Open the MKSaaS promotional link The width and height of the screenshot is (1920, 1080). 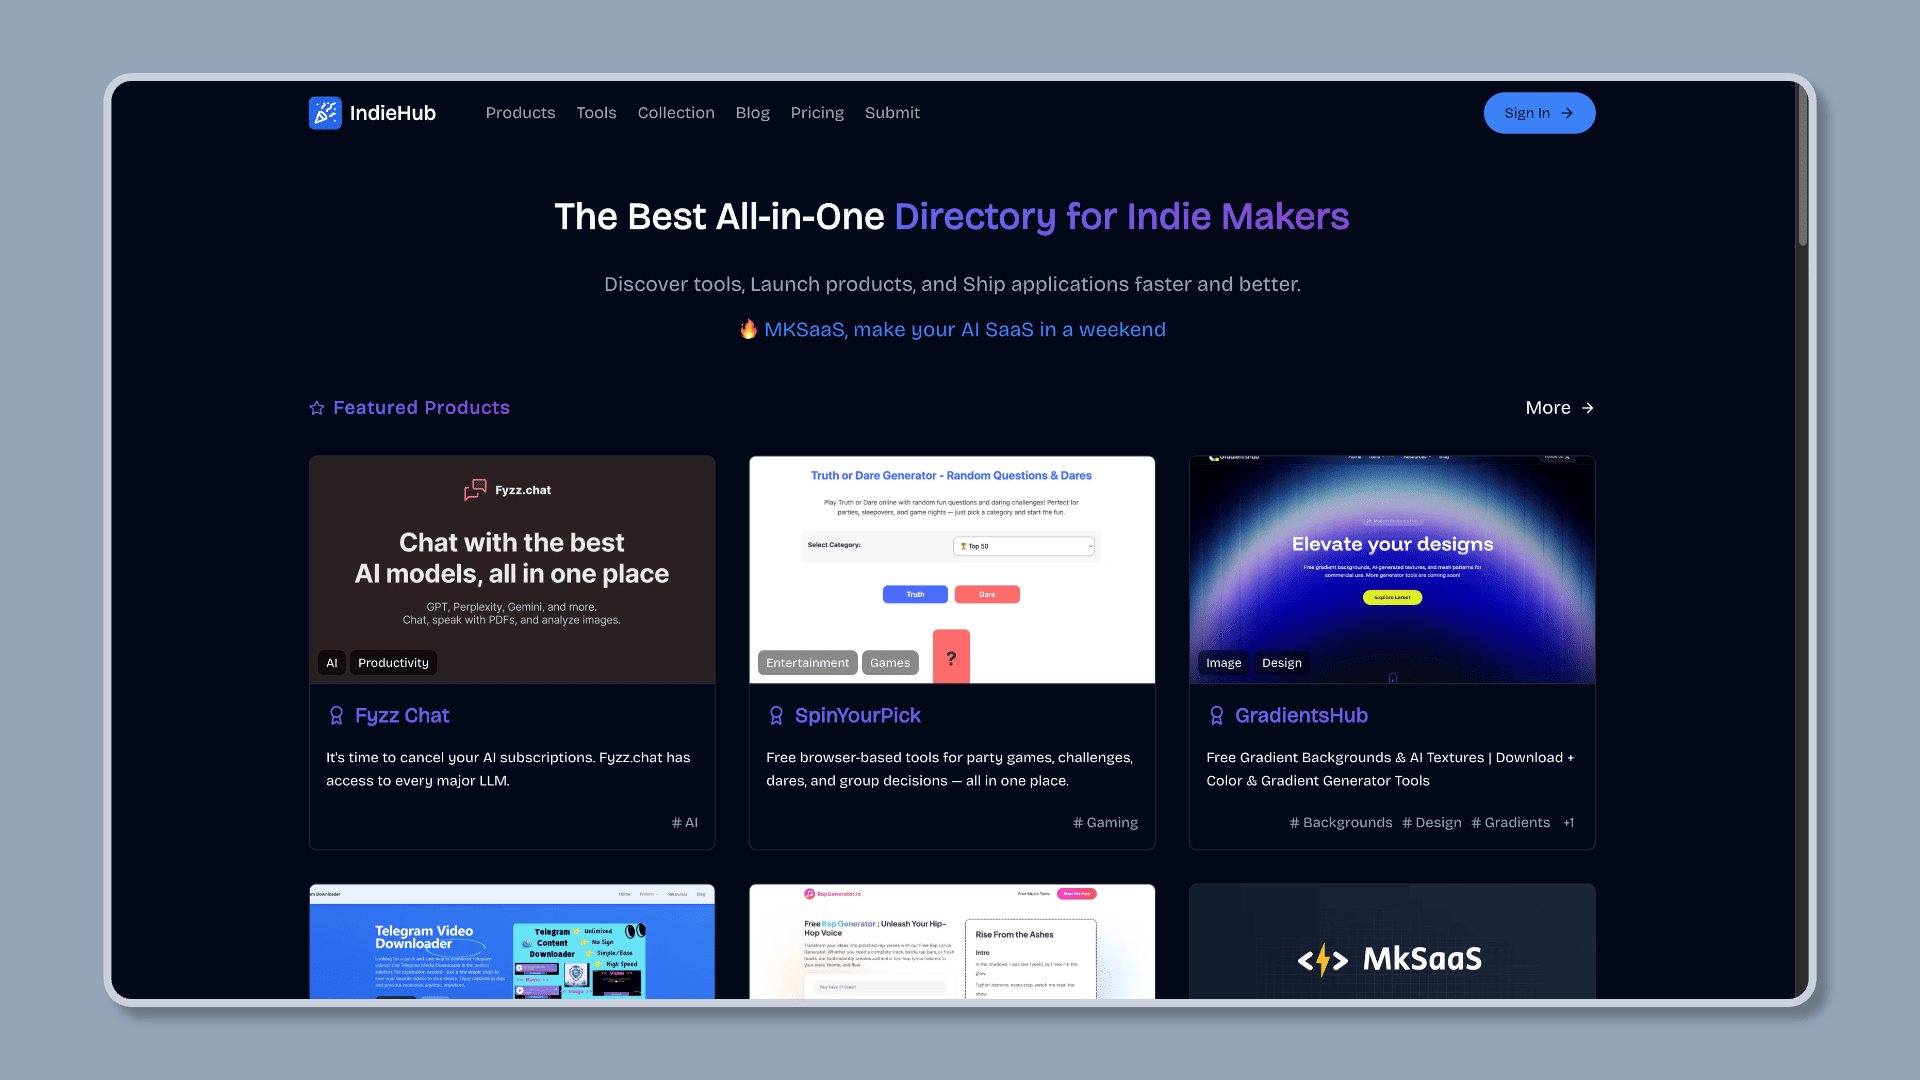click(x=952, y=329)
